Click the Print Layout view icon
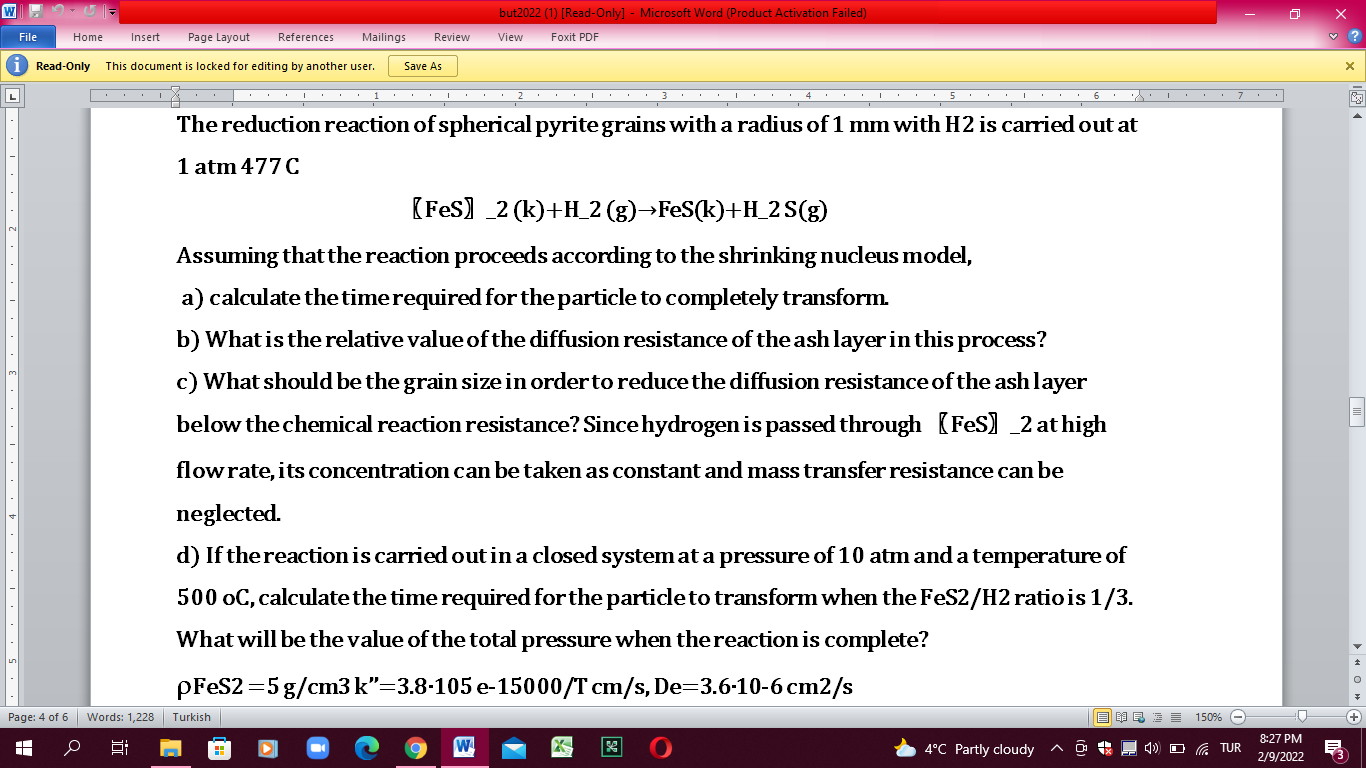 (x=1103, y=717)
